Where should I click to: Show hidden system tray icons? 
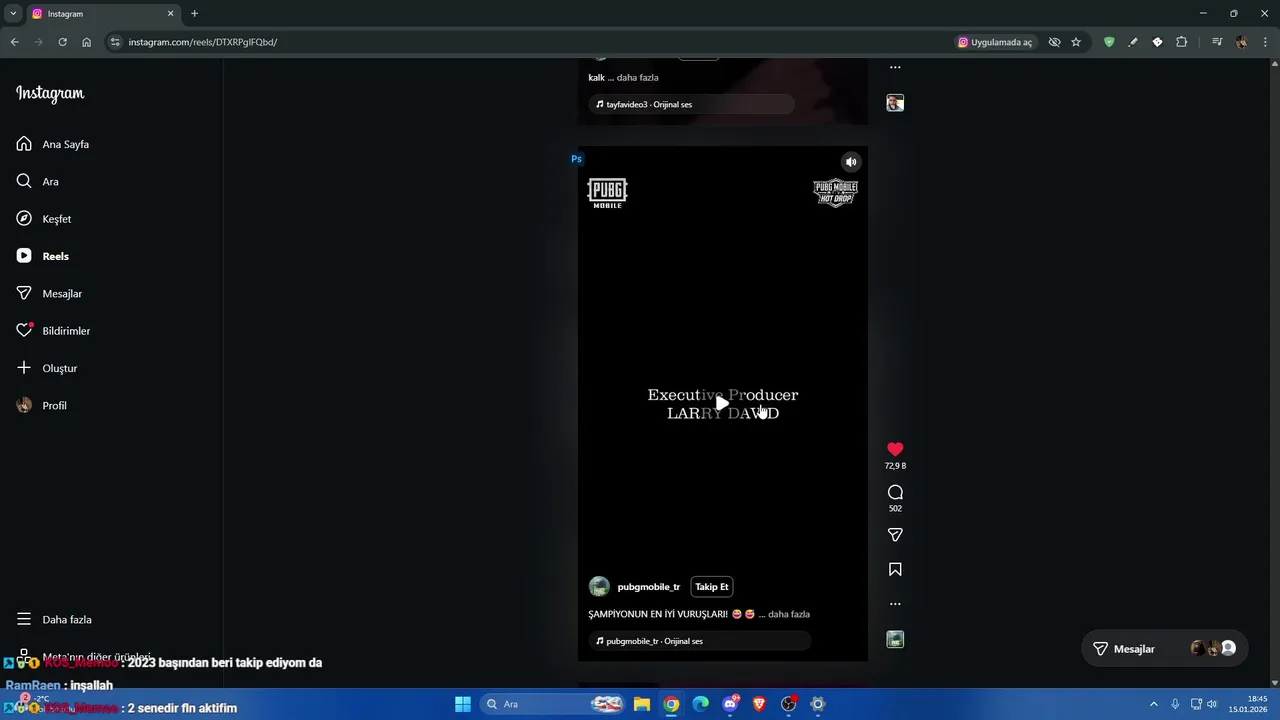pos(1153,704)
